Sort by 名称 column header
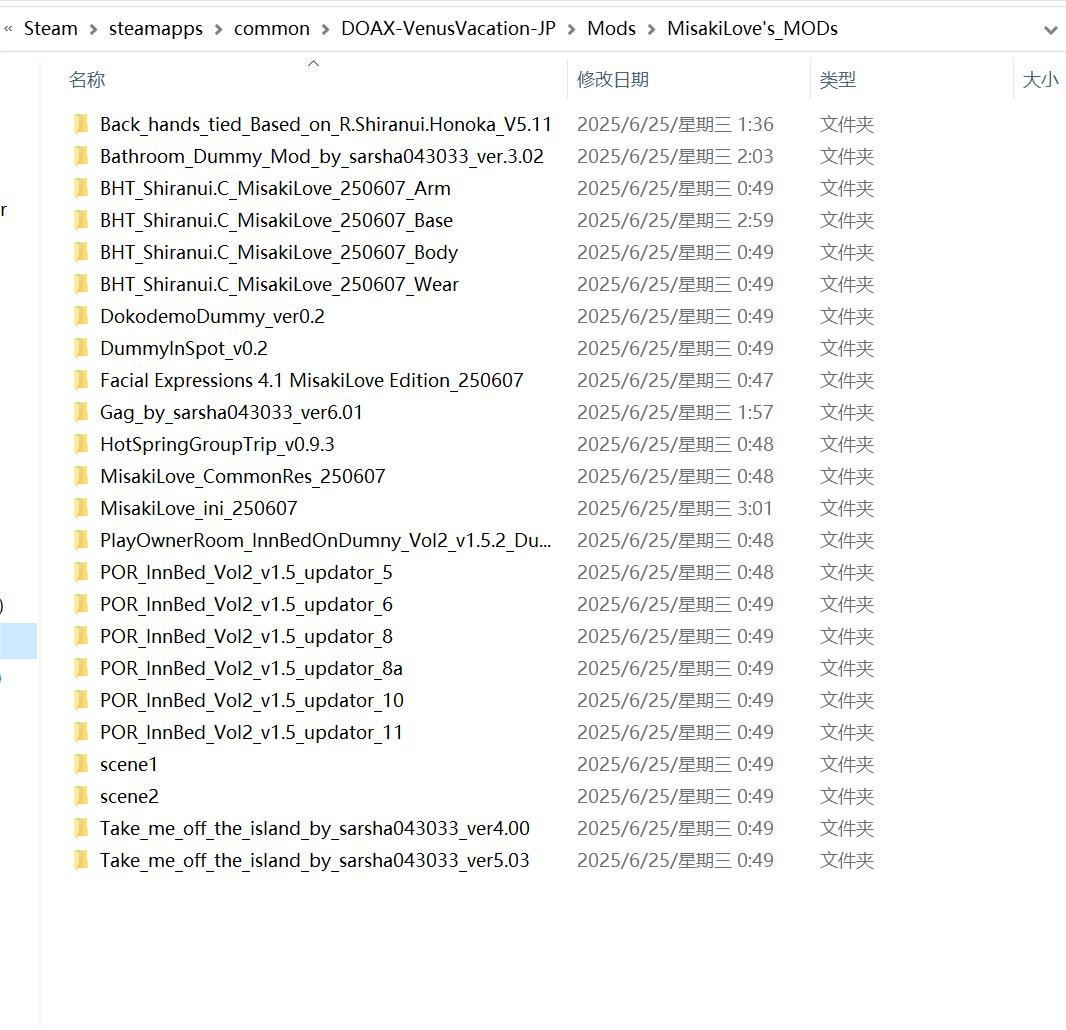Image resolution: width=1066 pixels, height=1030 pixels. point(87,80)
